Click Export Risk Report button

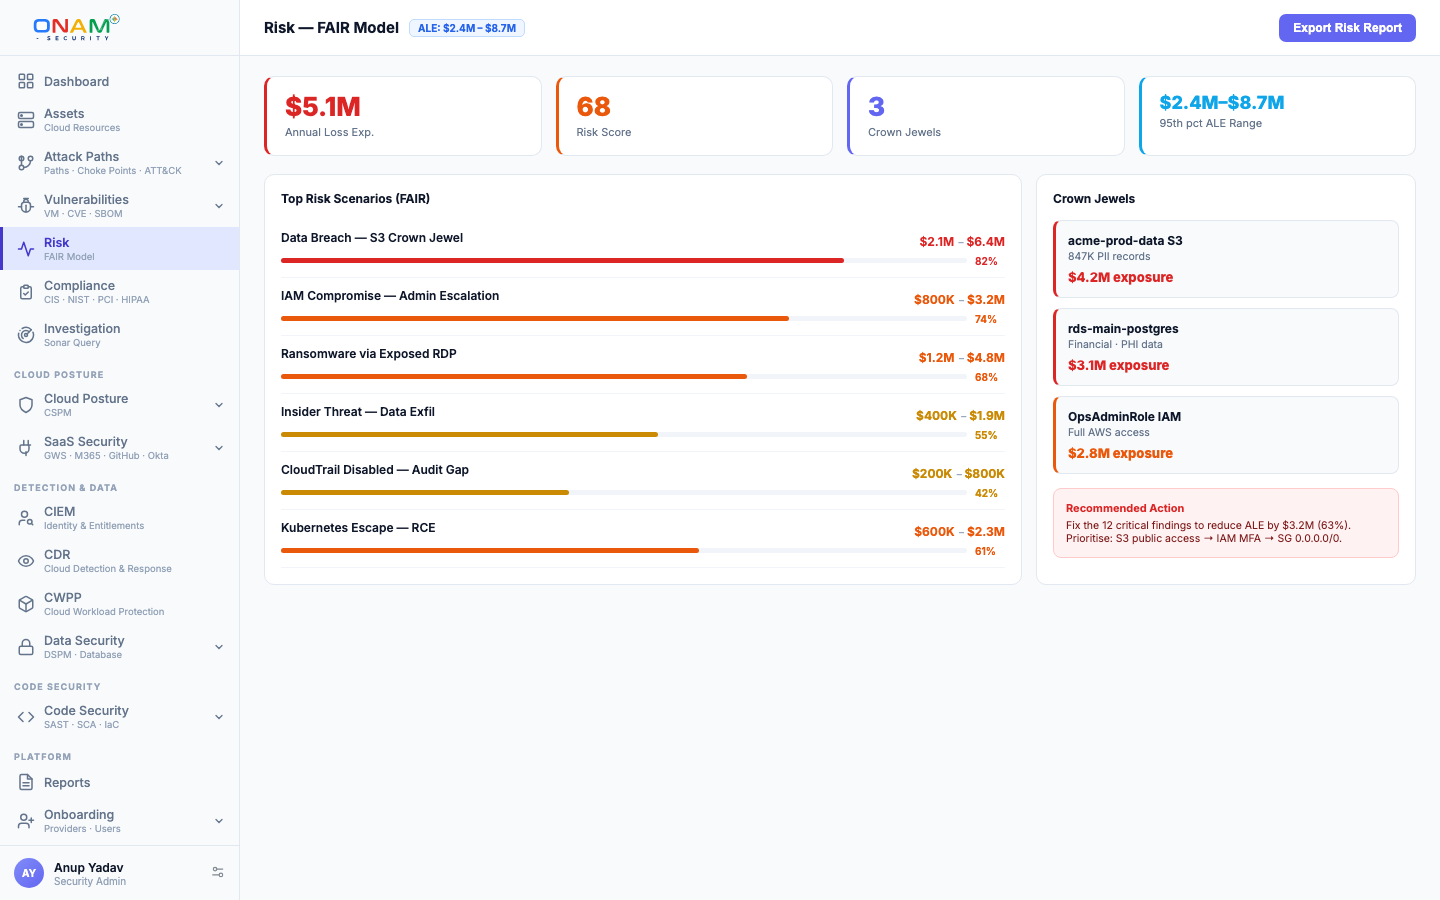[x=1347, y=28]
